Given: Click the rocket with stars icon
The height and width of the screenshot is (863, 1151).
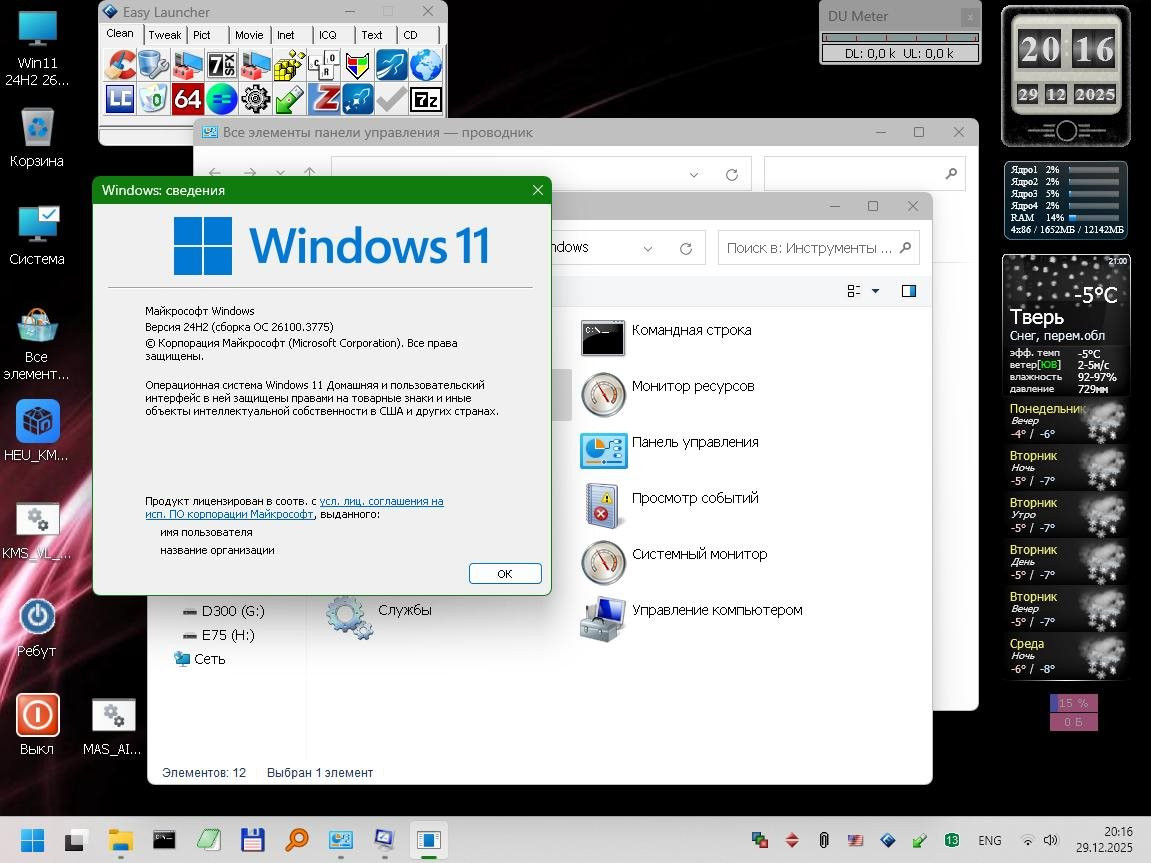Looking at the screenshot, I should [x=357, y=98].
